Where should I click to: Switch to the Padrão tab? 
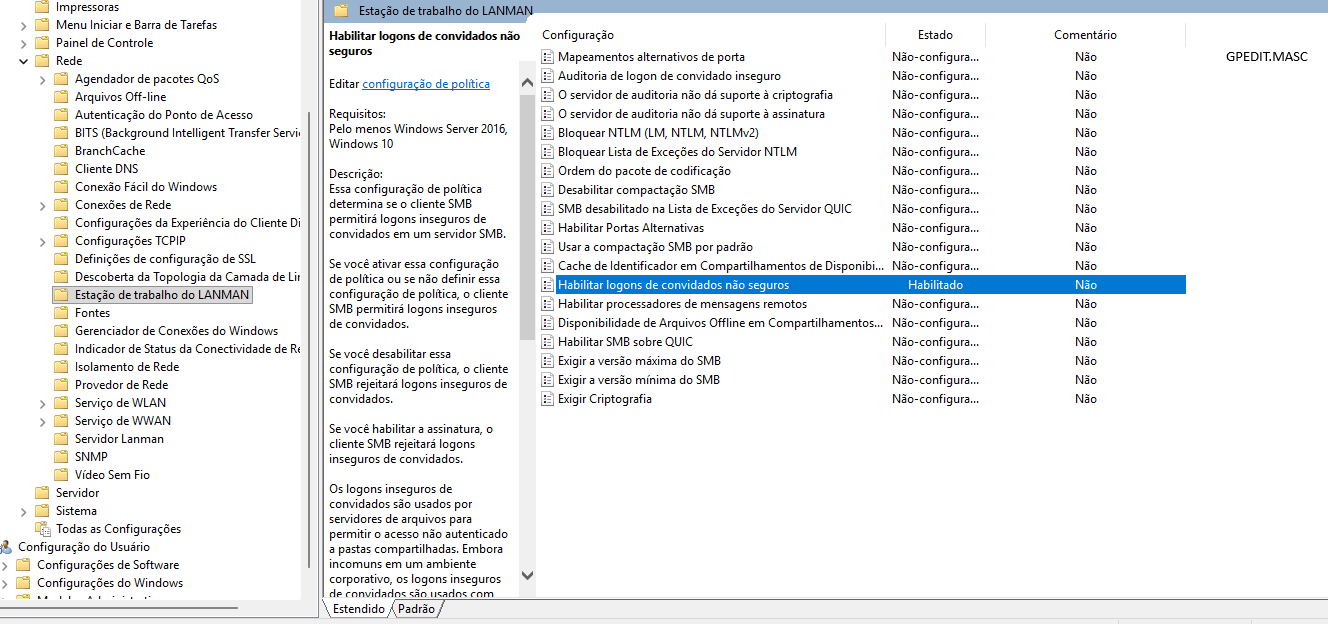pos(416,609)
